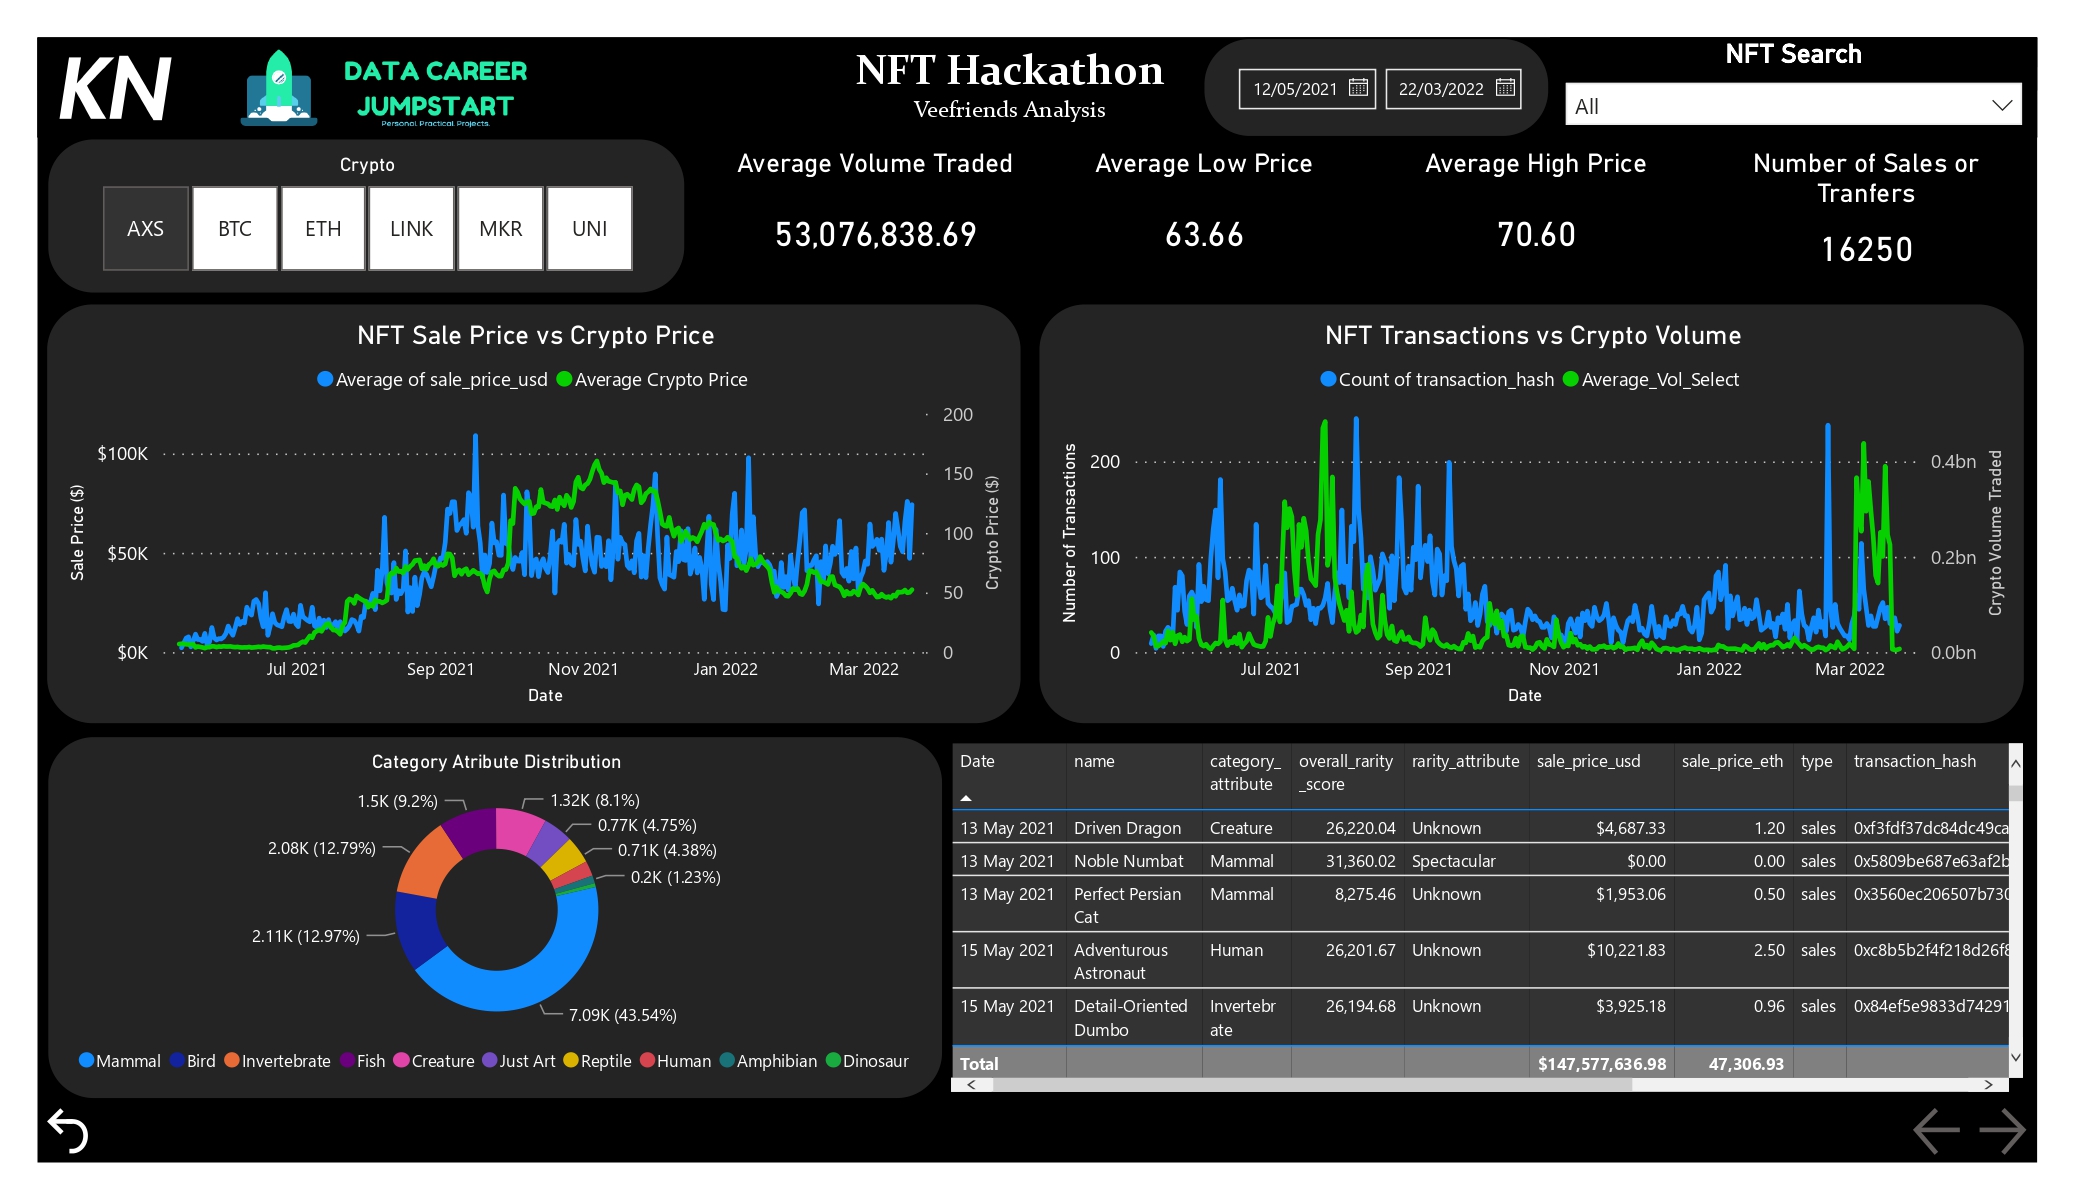2075x1200 pixels.
Task: Click Invertebrate legend swatch
Action: click(x=232, y=1060)
